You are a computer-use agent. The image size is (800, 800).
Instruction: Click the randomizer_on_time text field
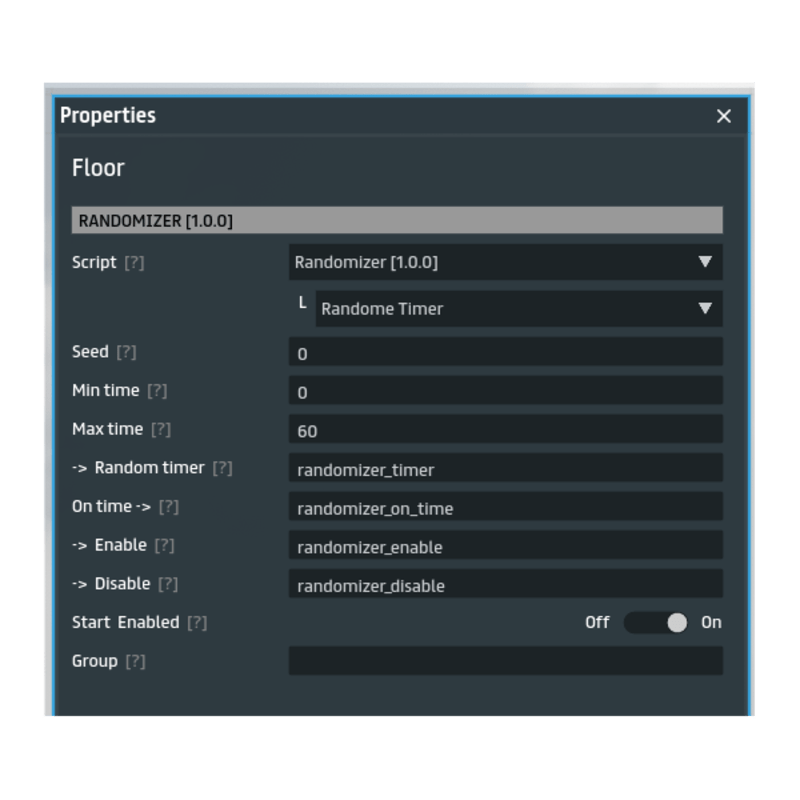click(505, 507)
